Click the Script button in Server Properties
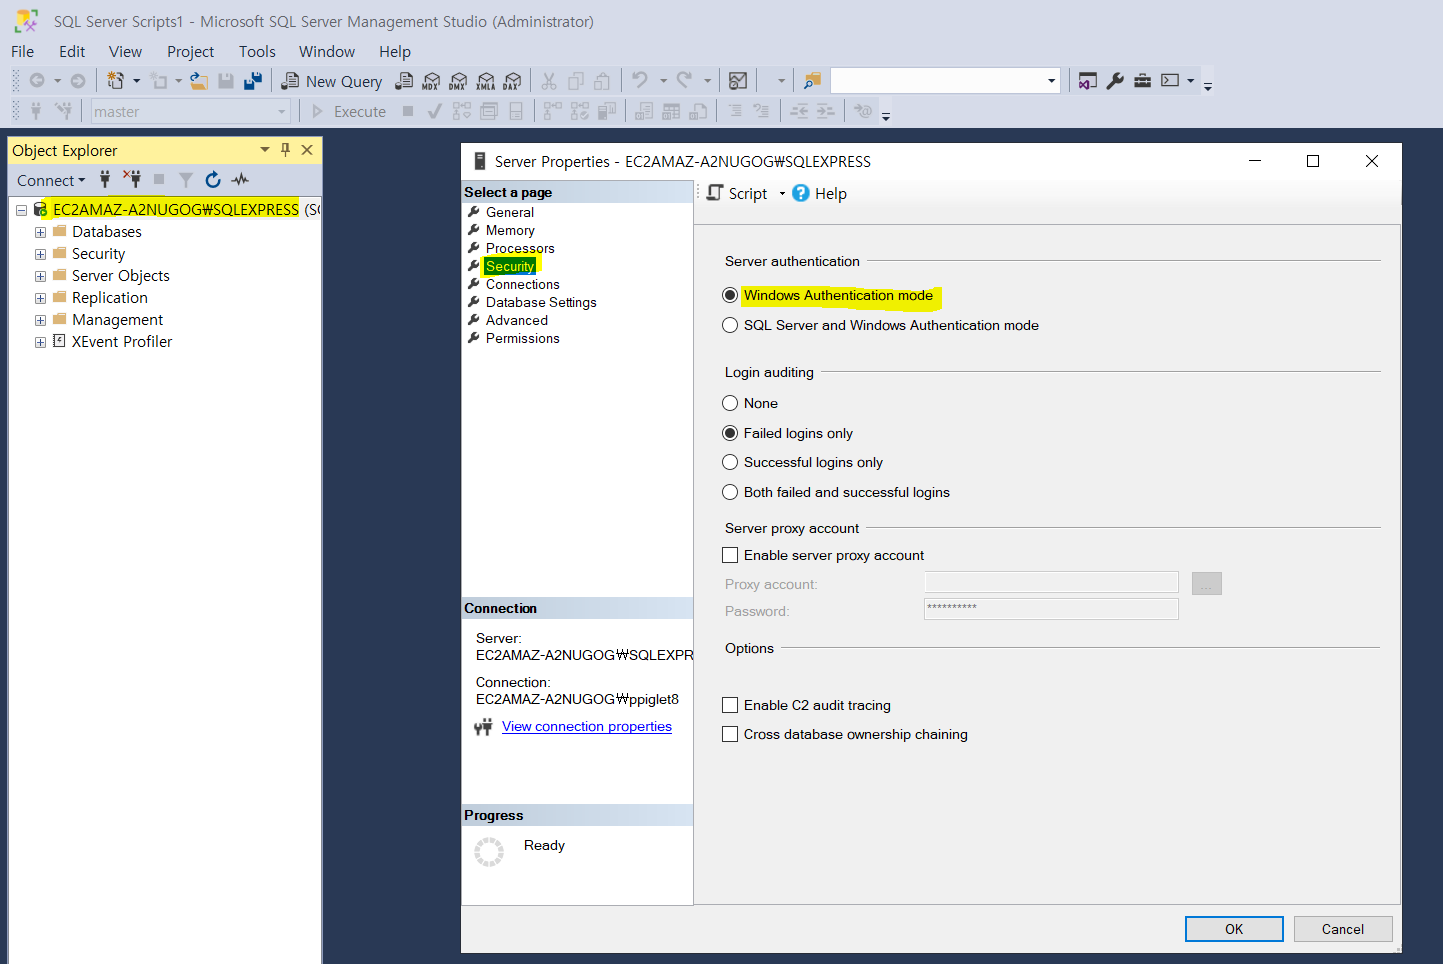This screenshot has width=1443, height=964. coord(738,193)
